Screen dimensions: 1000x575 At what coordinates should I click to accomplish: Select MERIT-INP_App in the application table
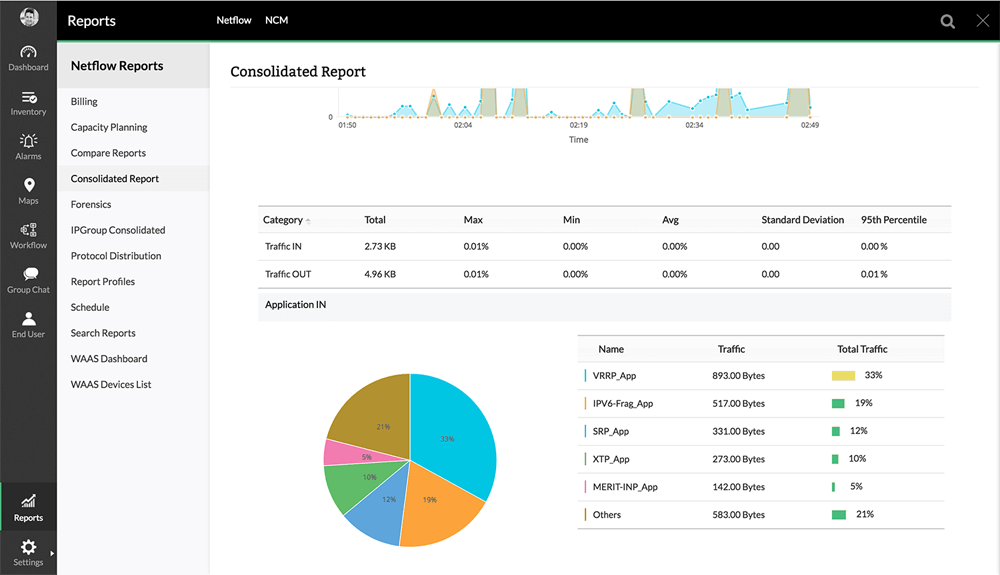click(625, 487)
